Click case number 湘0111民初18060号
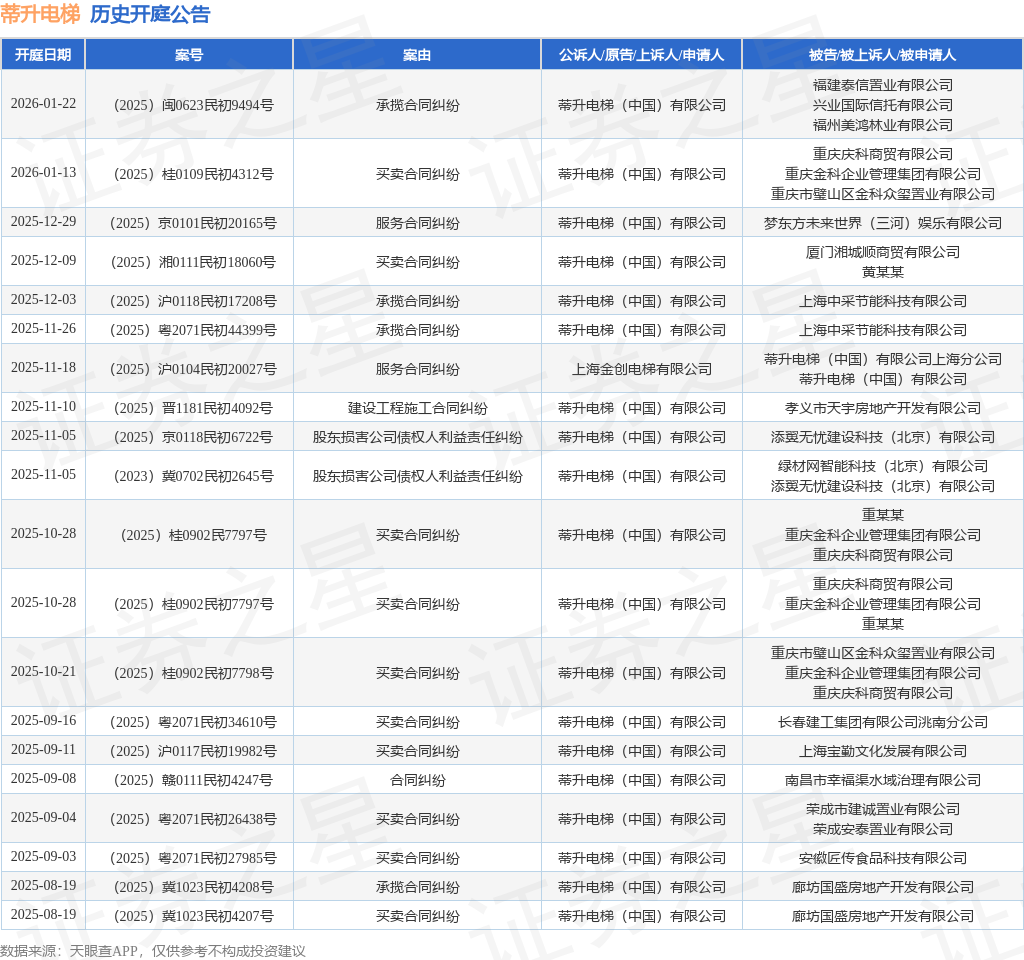Image resolution: width=1024 pixels, height=960 pixels. click(x=193, y=262)
